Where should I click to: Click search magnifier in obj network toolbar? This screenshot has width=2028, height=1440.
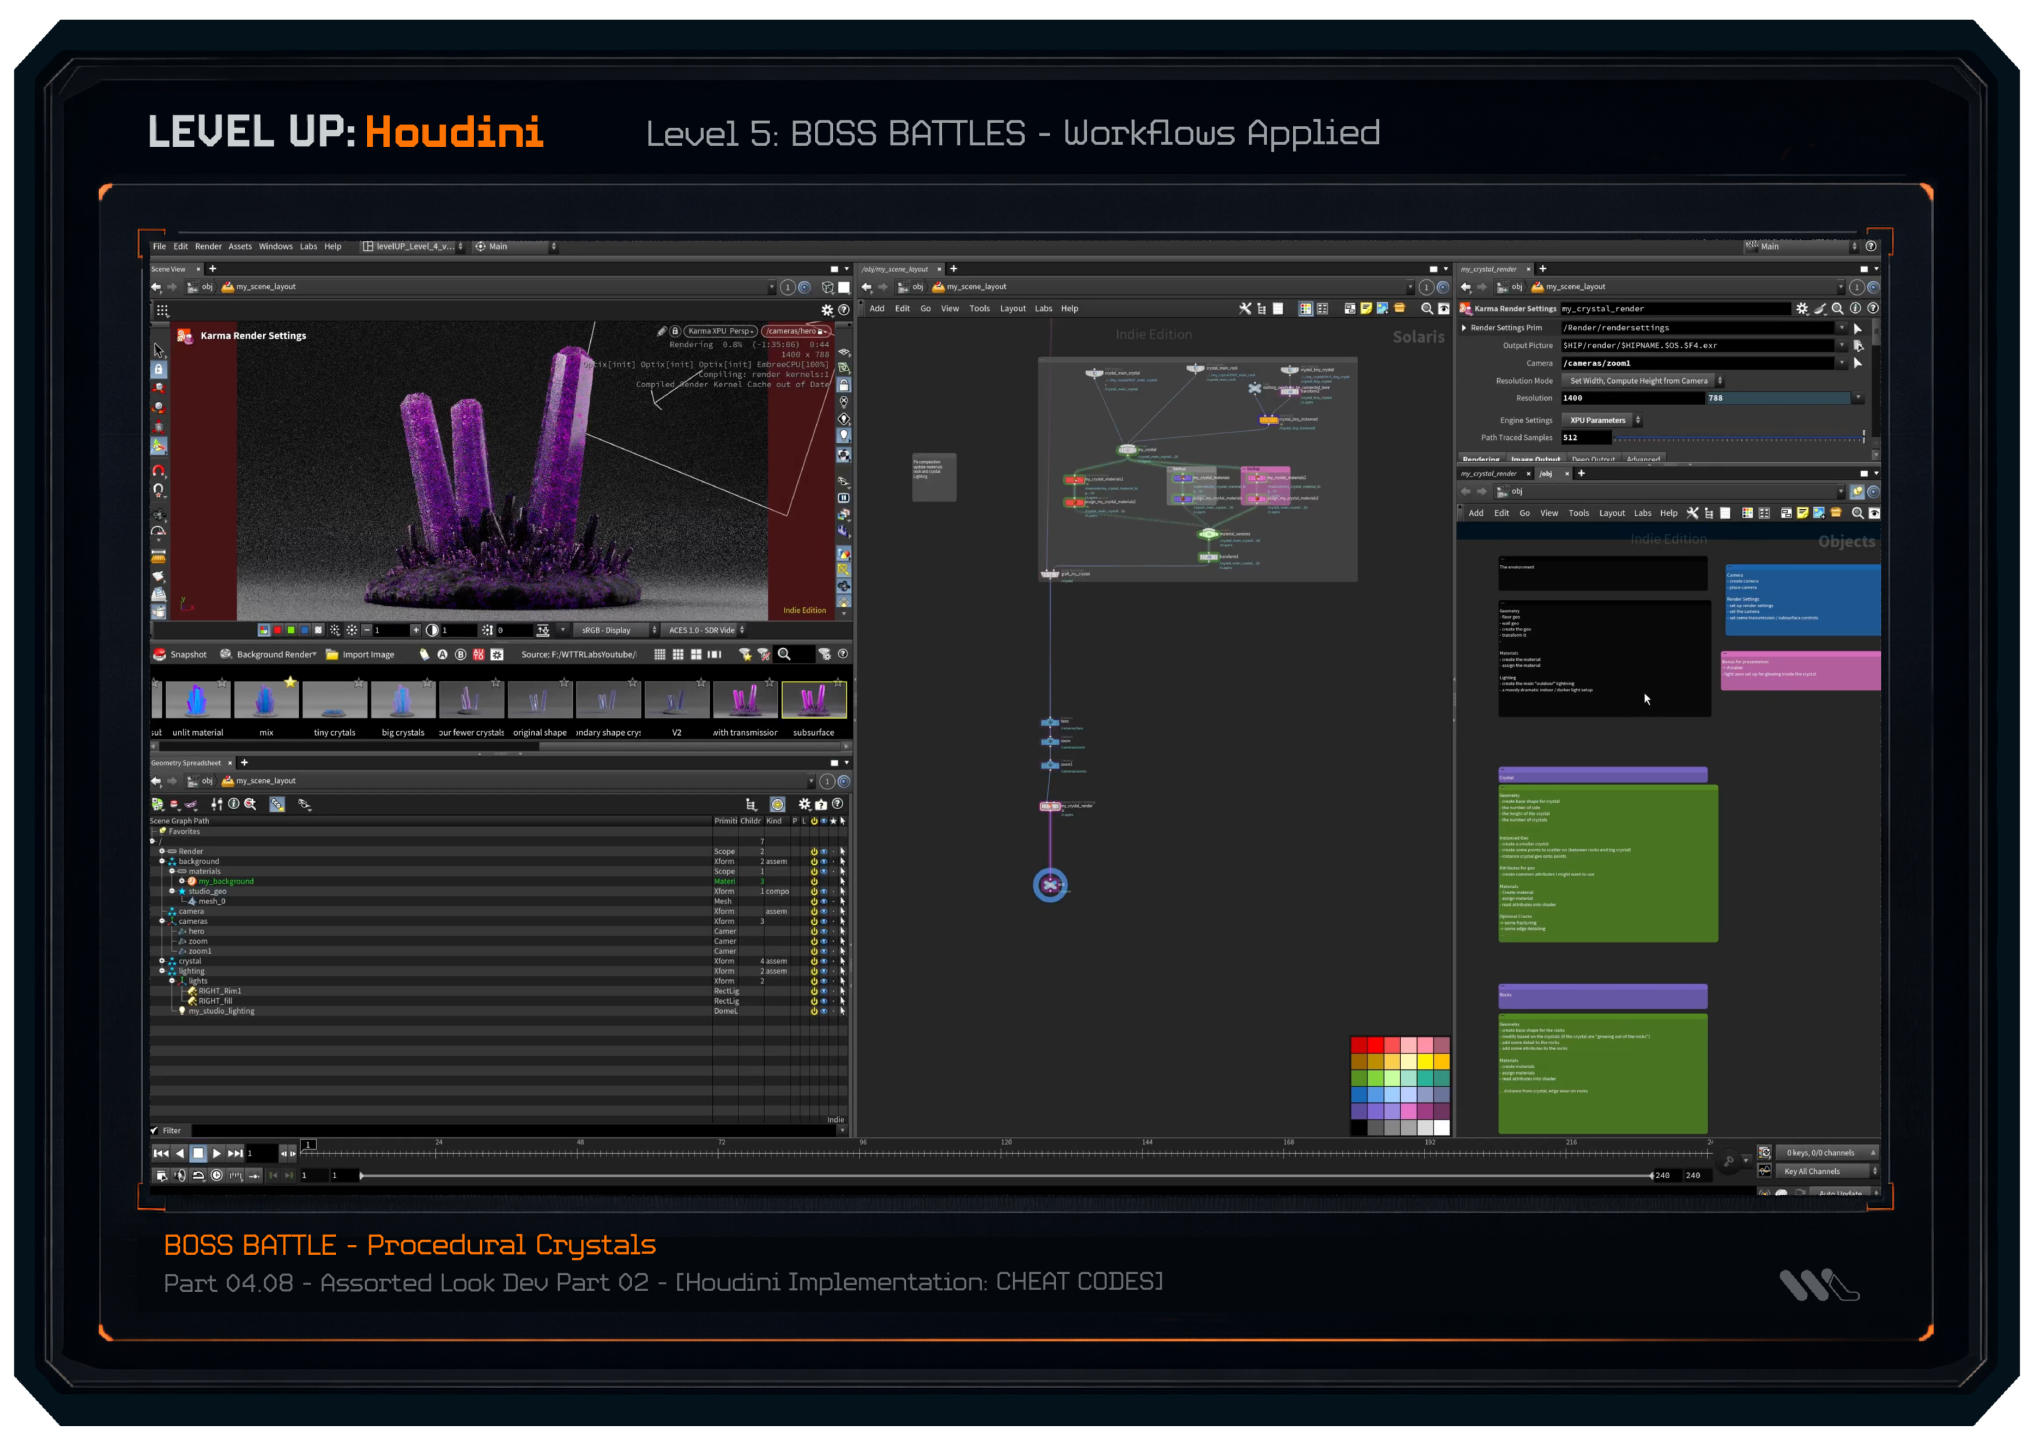click(1857, 513)
